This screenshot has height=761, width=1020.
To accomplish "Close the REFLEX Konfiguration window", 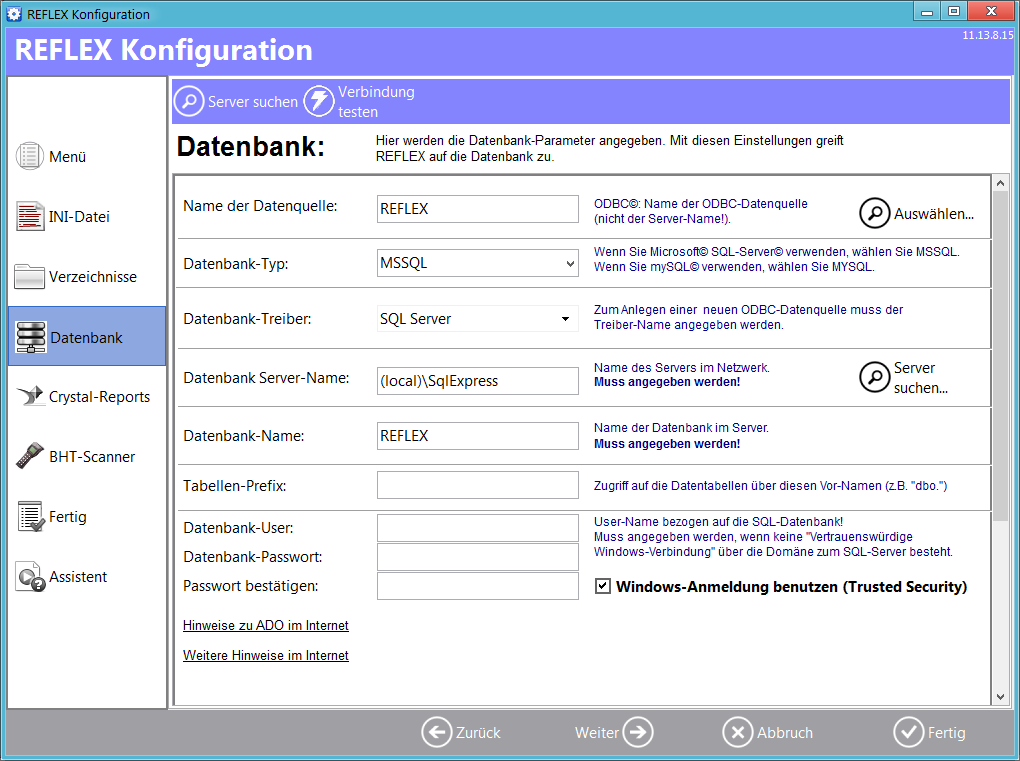I will pyautogui.click(x=991, y=11).
